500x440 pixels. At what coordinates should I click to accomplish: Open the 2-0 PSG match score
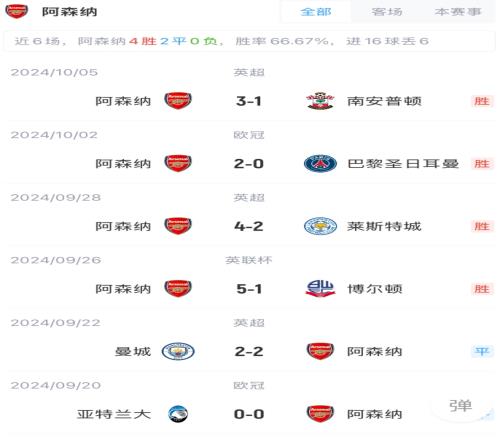click(x=249, y=163)
